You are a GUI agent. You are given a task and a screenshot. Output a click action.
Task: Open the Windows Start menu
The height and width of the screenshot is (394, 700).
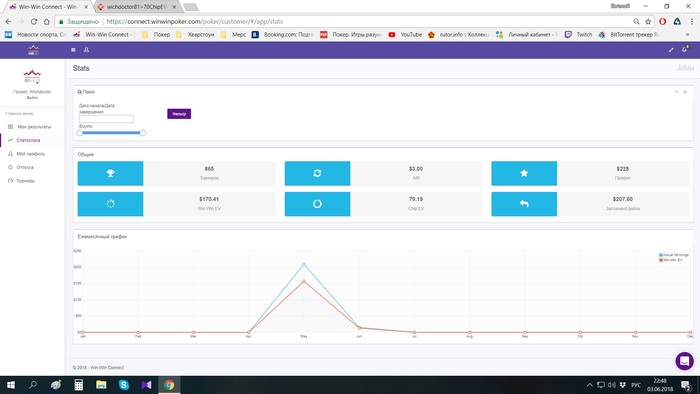coord(11,385)
